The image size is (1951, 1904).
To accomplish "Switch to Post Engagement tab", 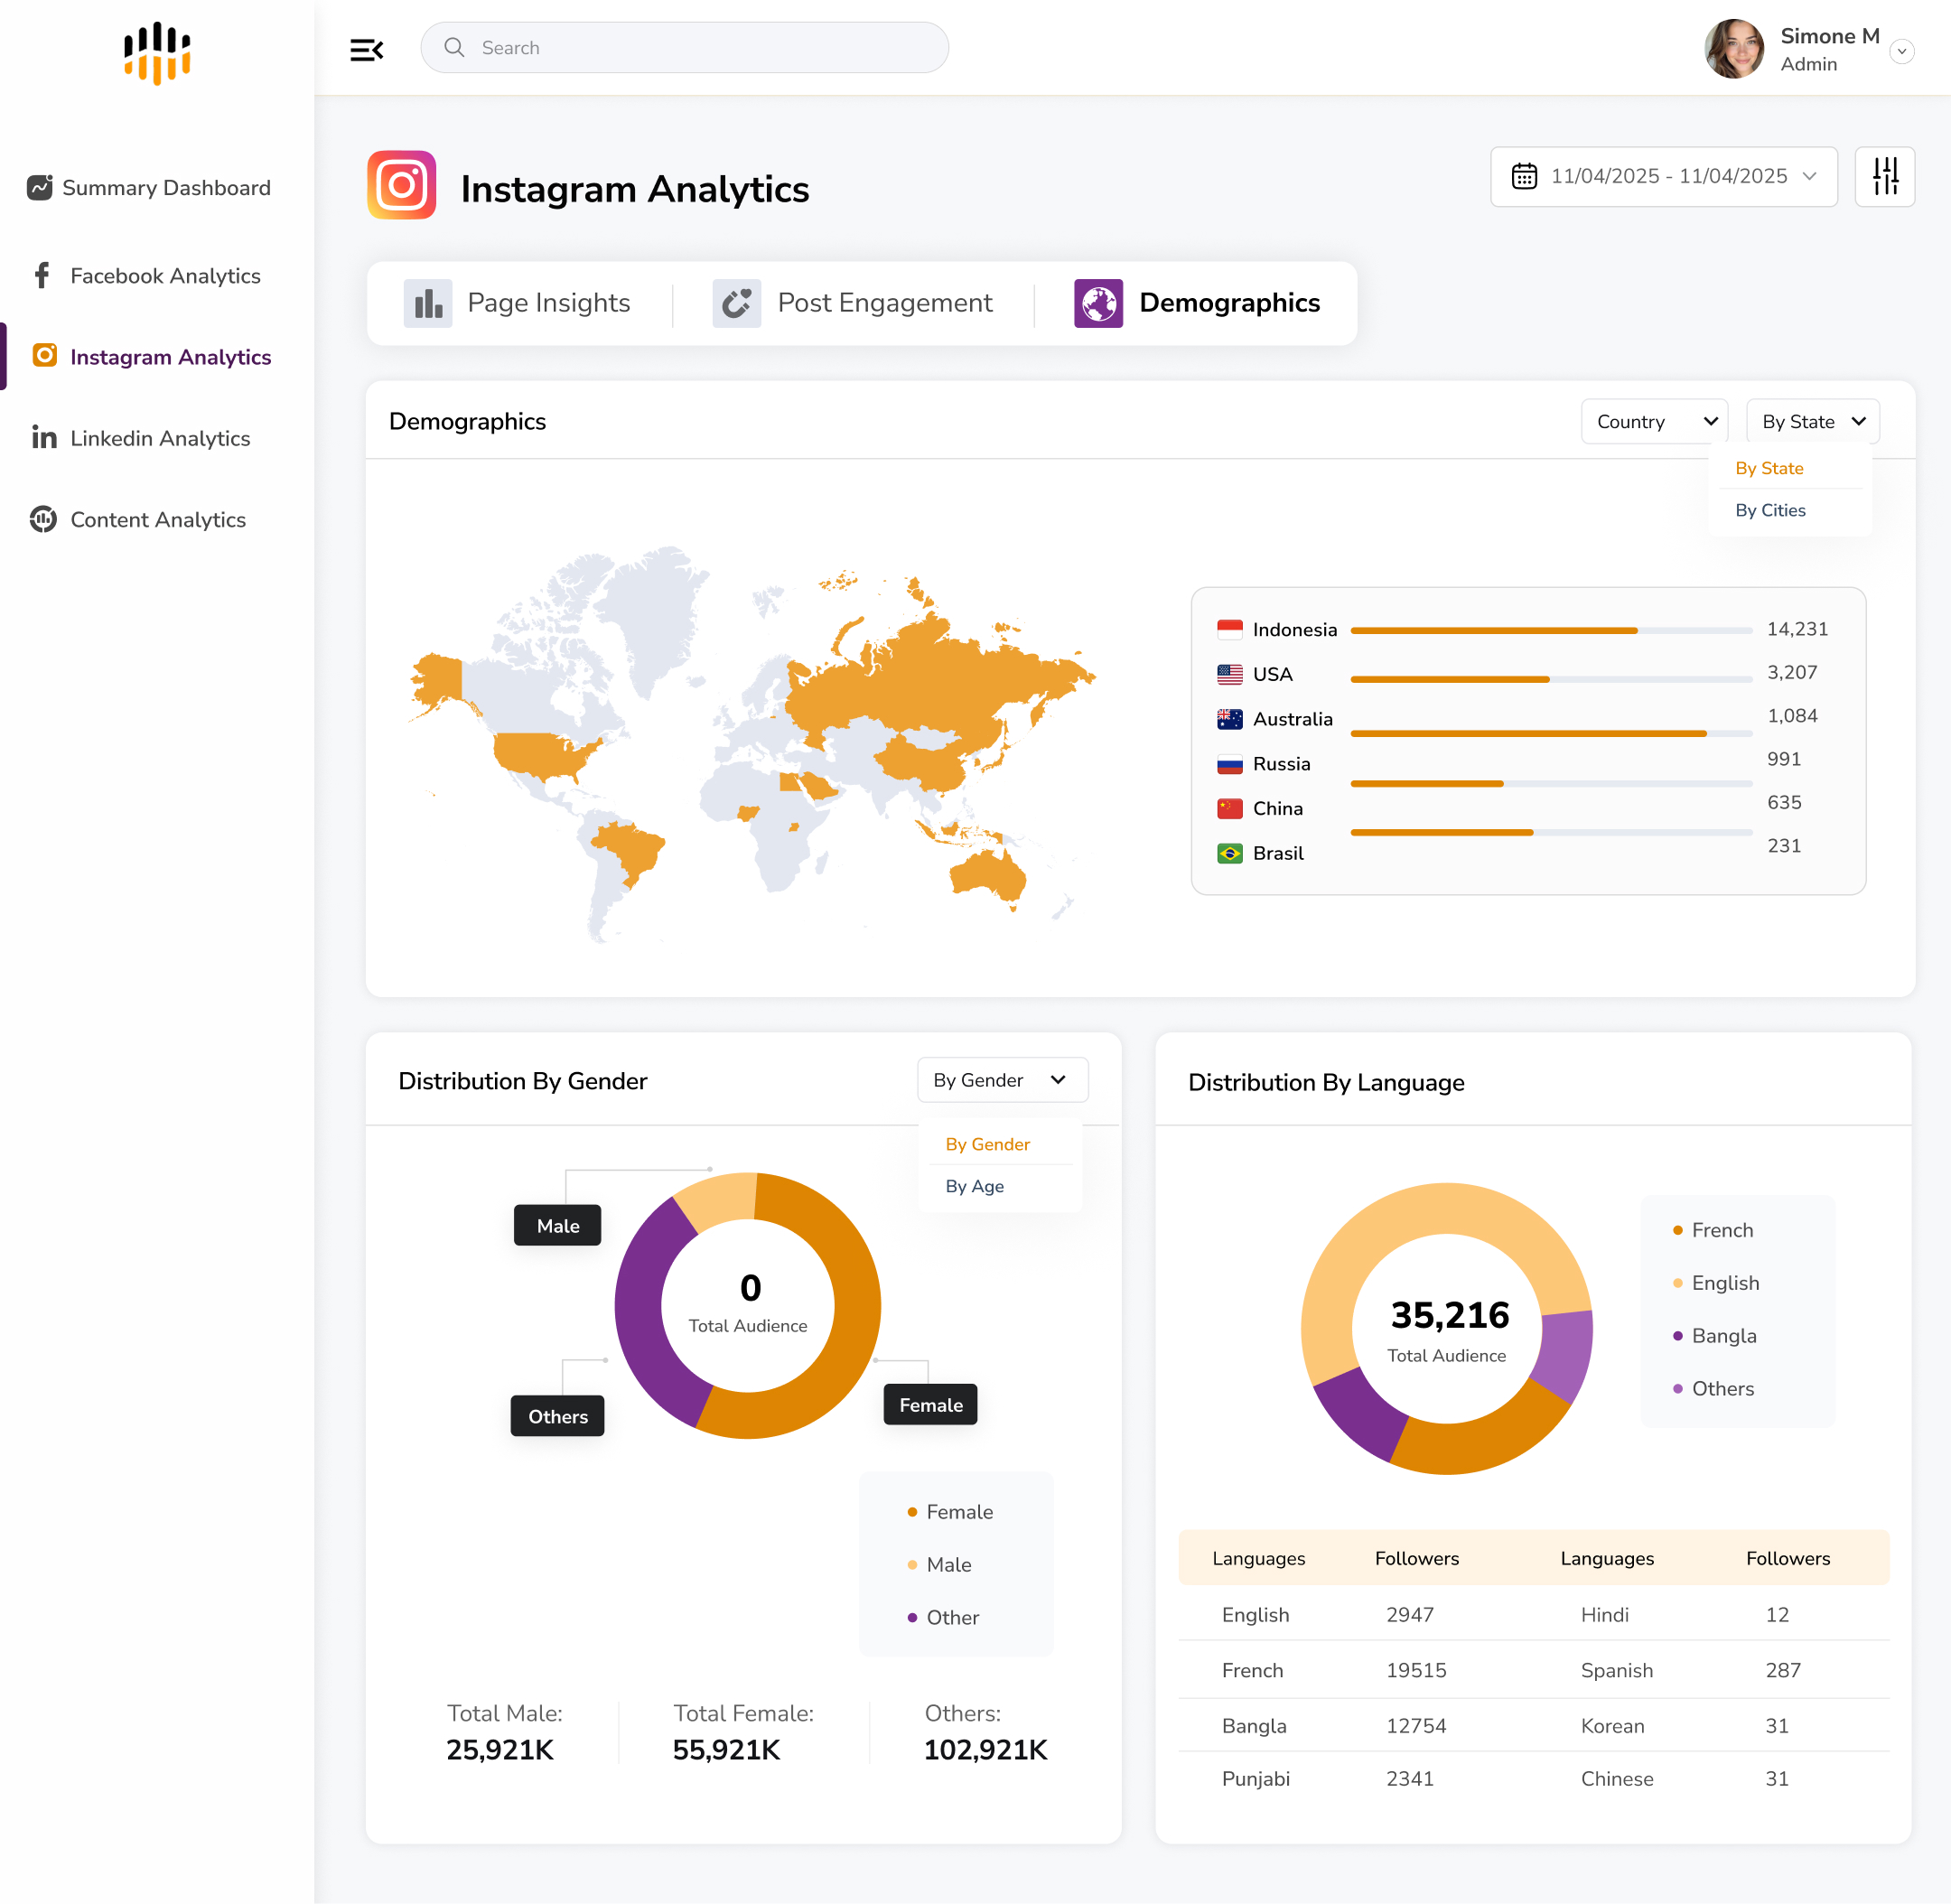I will [x=852, y=303].
